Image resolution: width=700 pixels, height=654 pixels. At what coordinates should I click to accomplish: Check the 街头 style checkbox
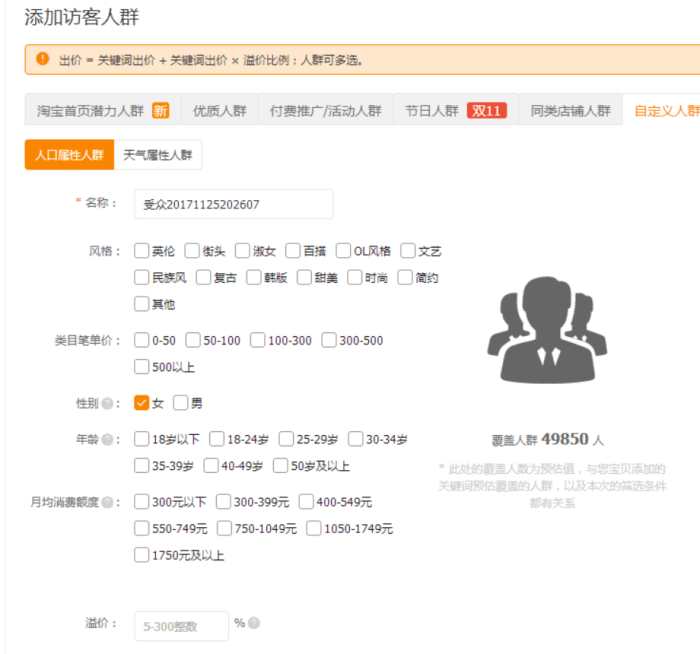(192, 251)
